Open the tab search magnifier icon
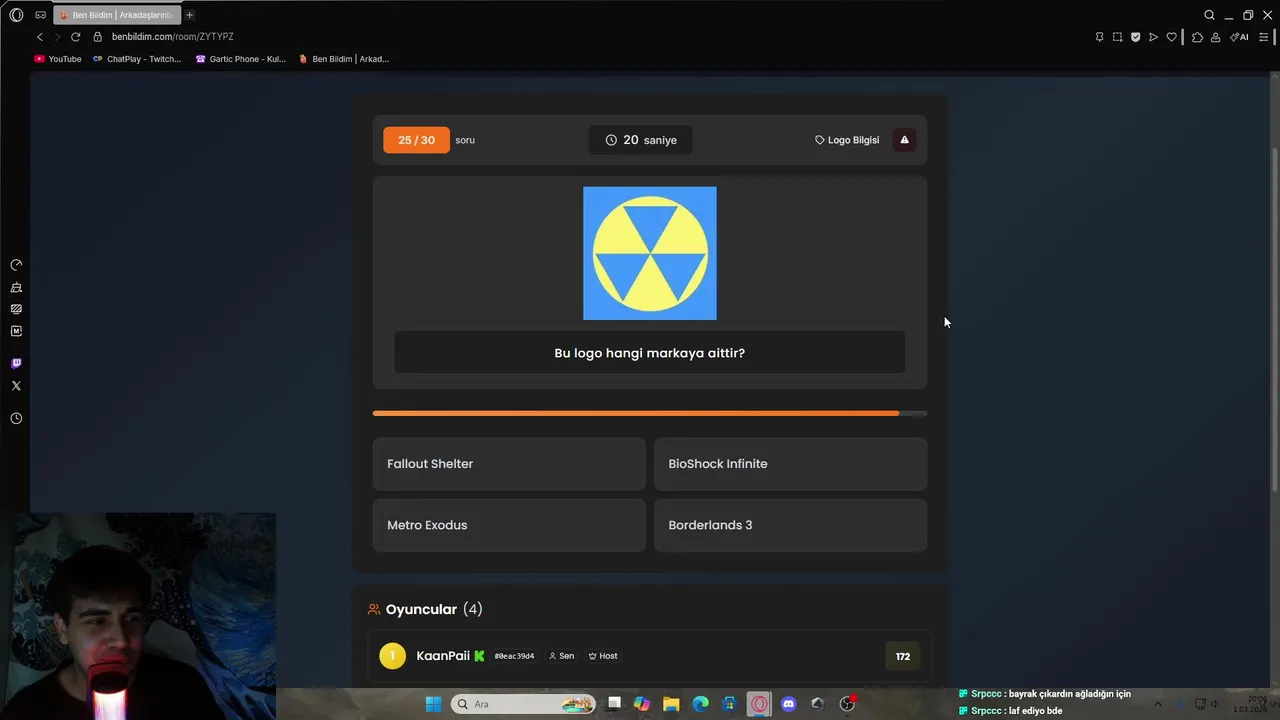This screenshot has height=720, width=1280. [x=1209, y=15]
